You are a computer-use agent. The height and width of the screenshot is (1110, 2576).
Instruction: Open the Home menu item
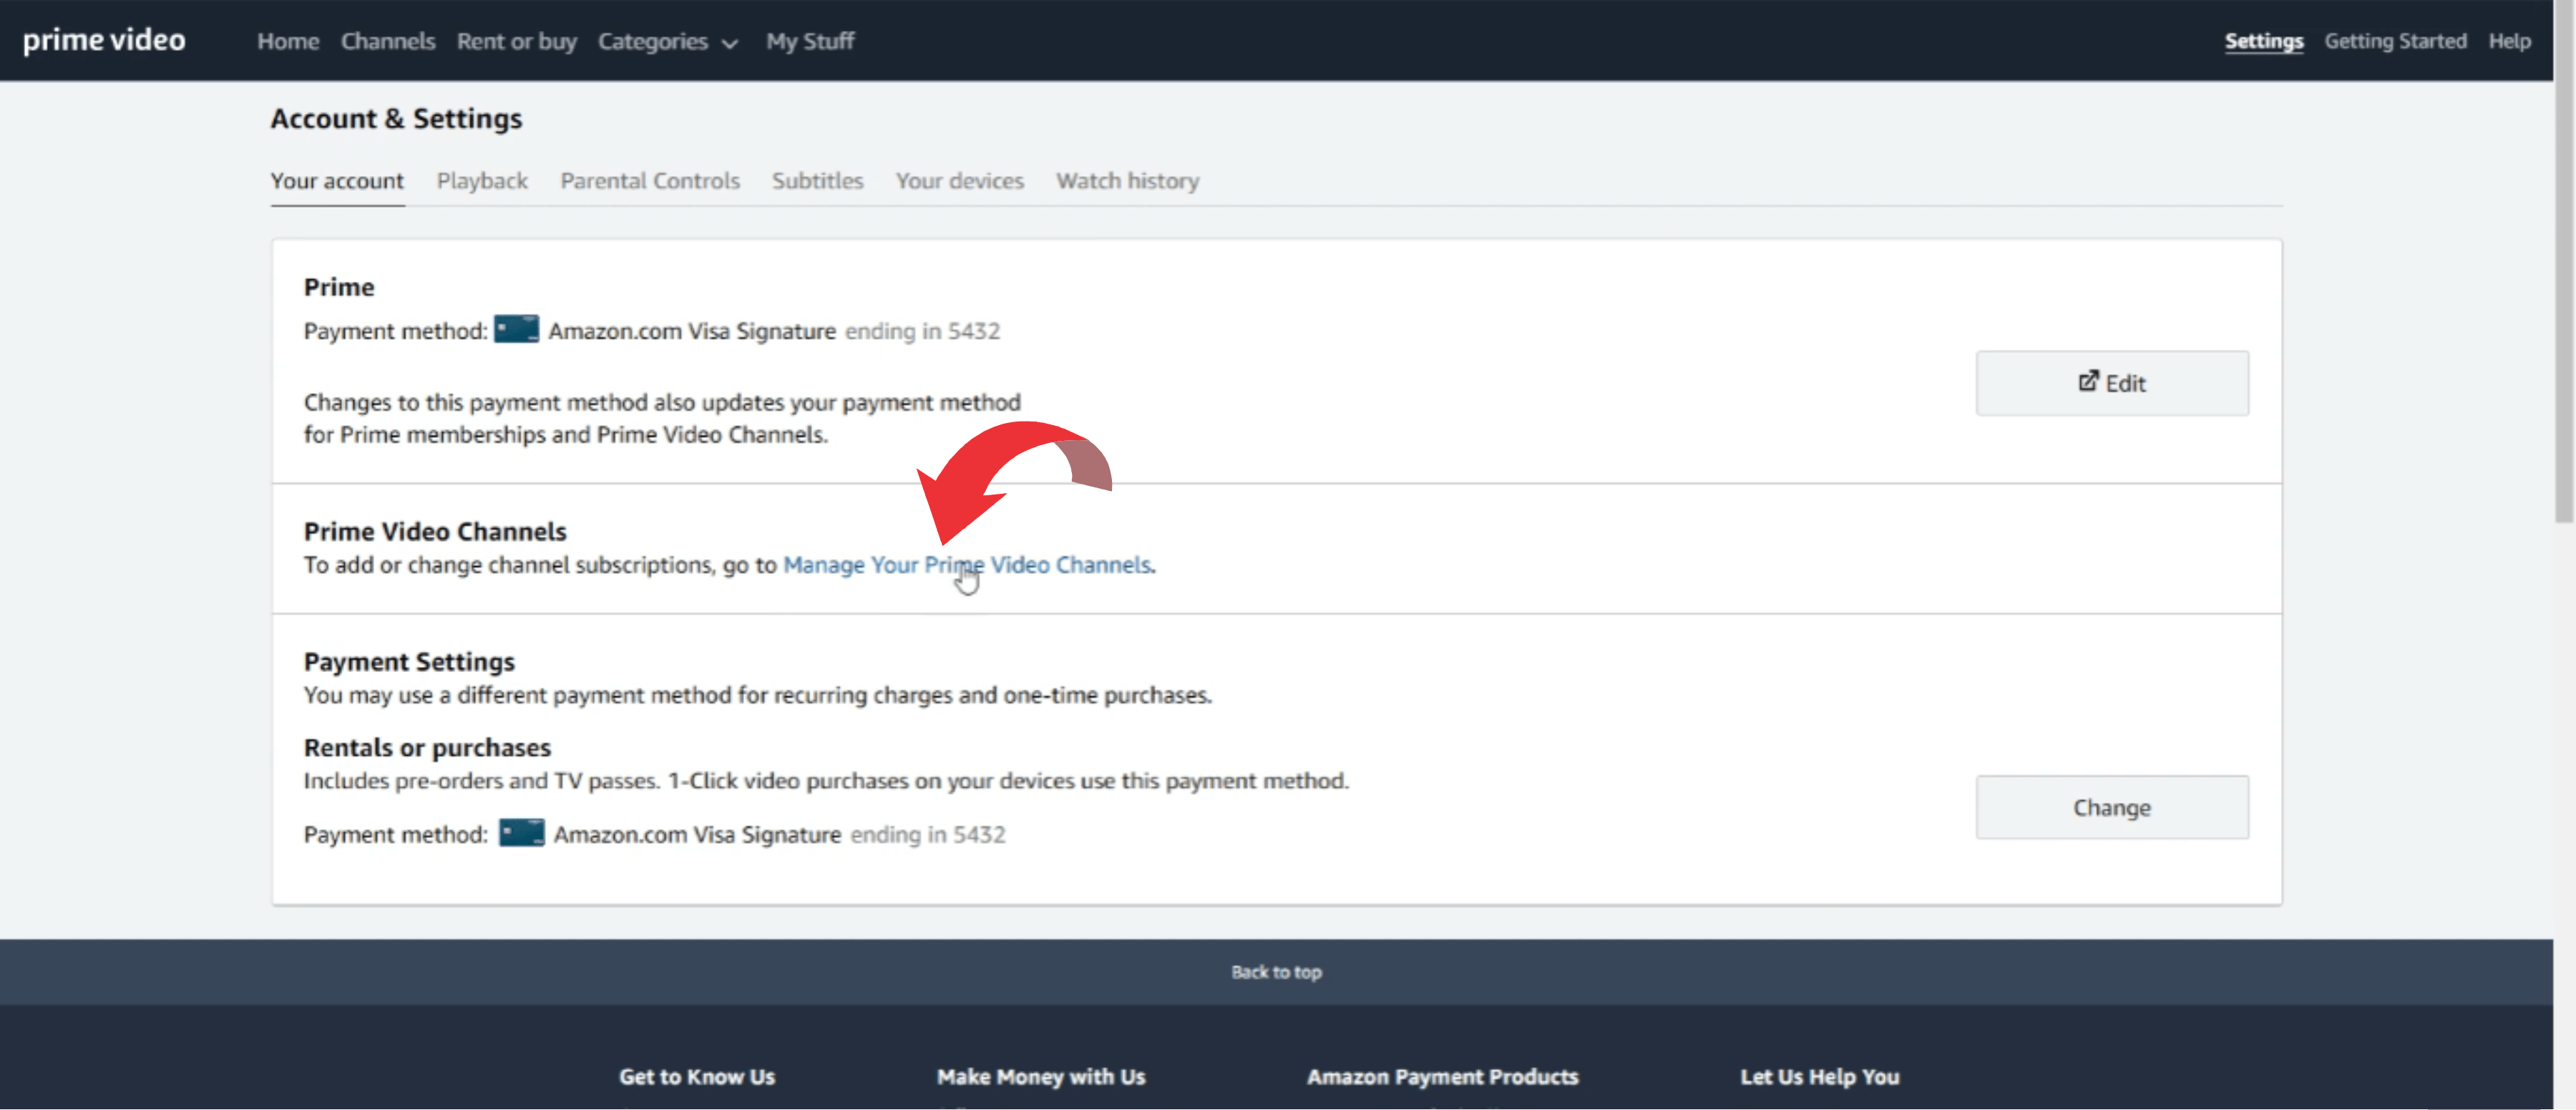[x=287, y=41]
